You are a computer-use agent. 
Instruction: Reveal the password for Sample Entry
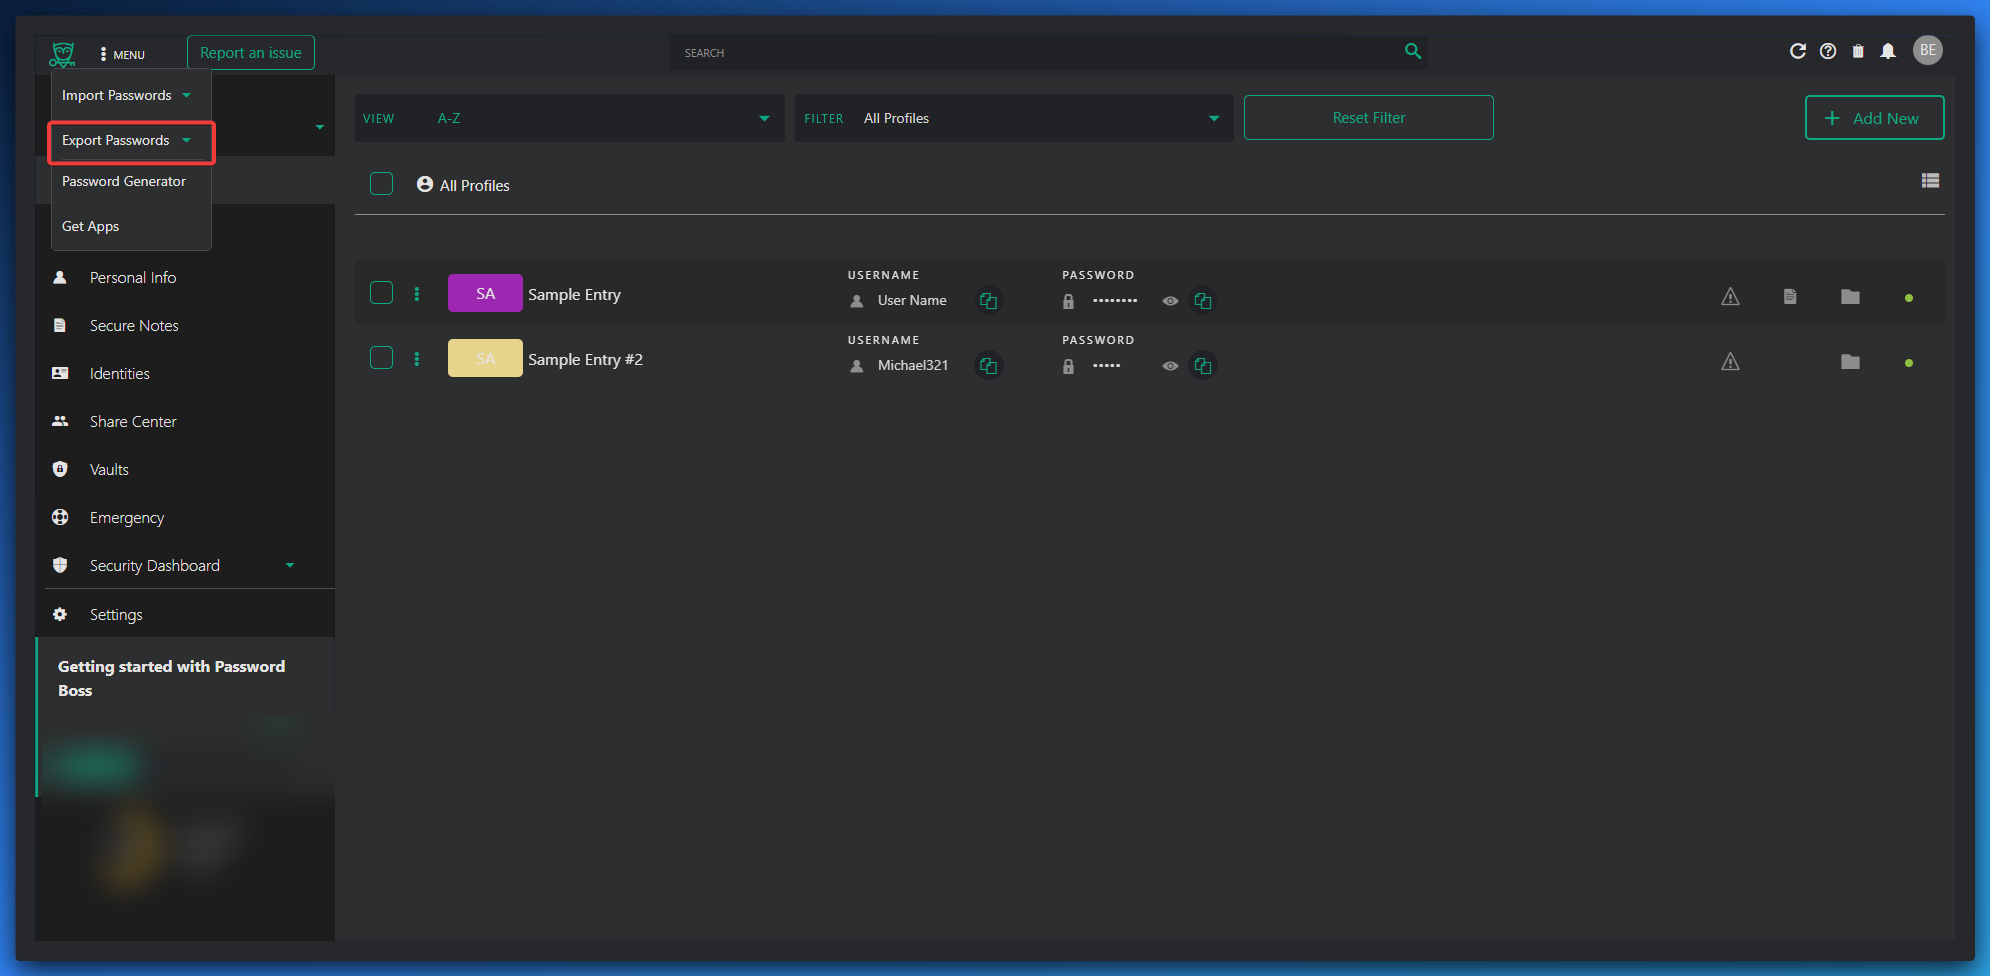coord(1170,301)
